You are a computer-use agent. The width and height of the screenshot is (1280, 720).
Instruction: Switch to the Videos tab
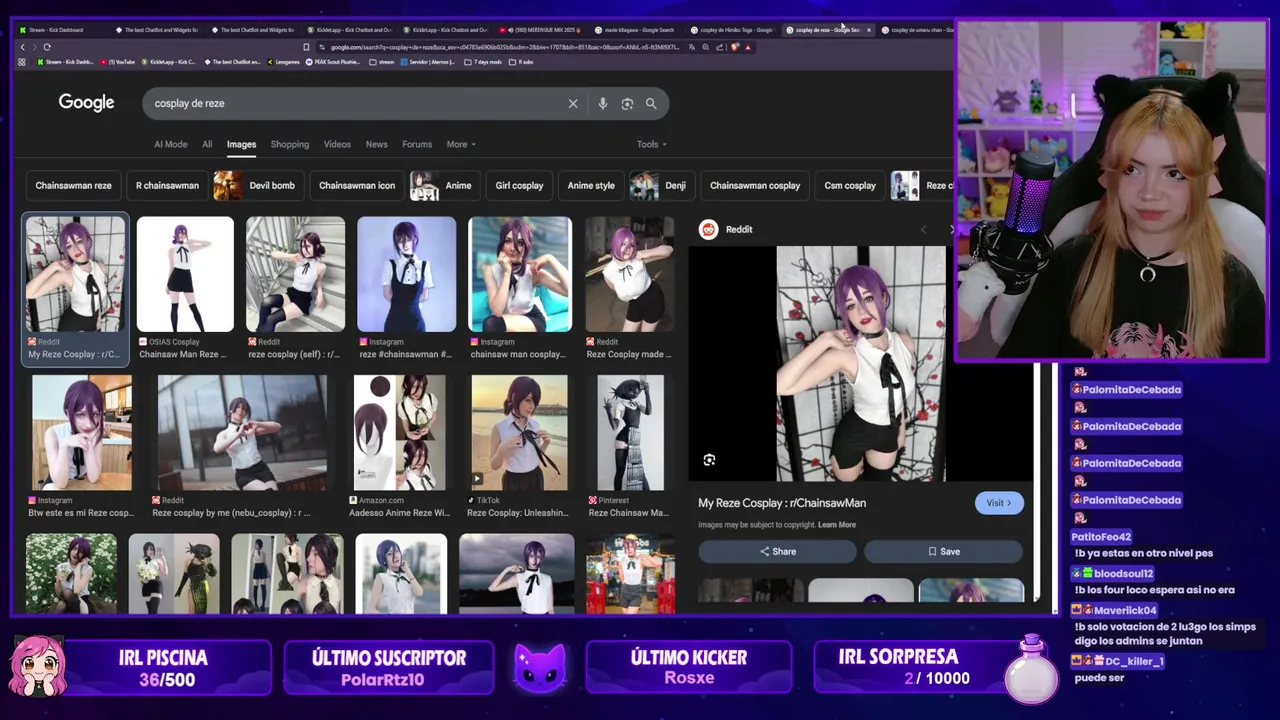pyautogui.click(x=337, y=144)
